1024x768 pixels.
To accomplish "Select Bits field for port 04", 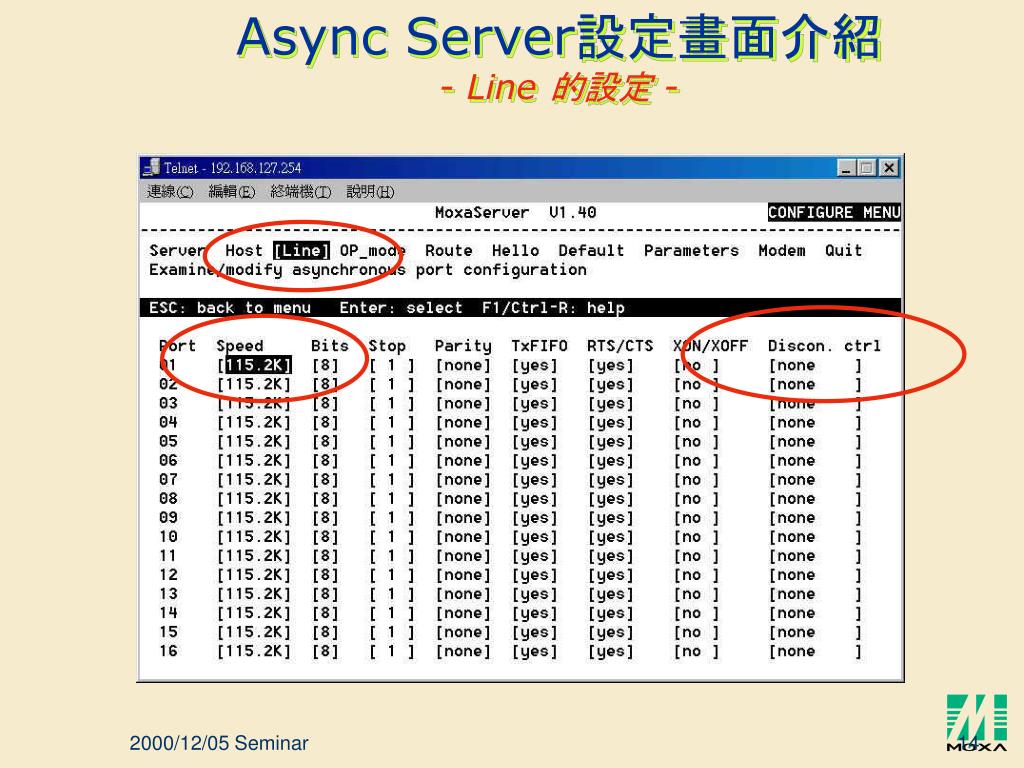I will pos(325,423).
